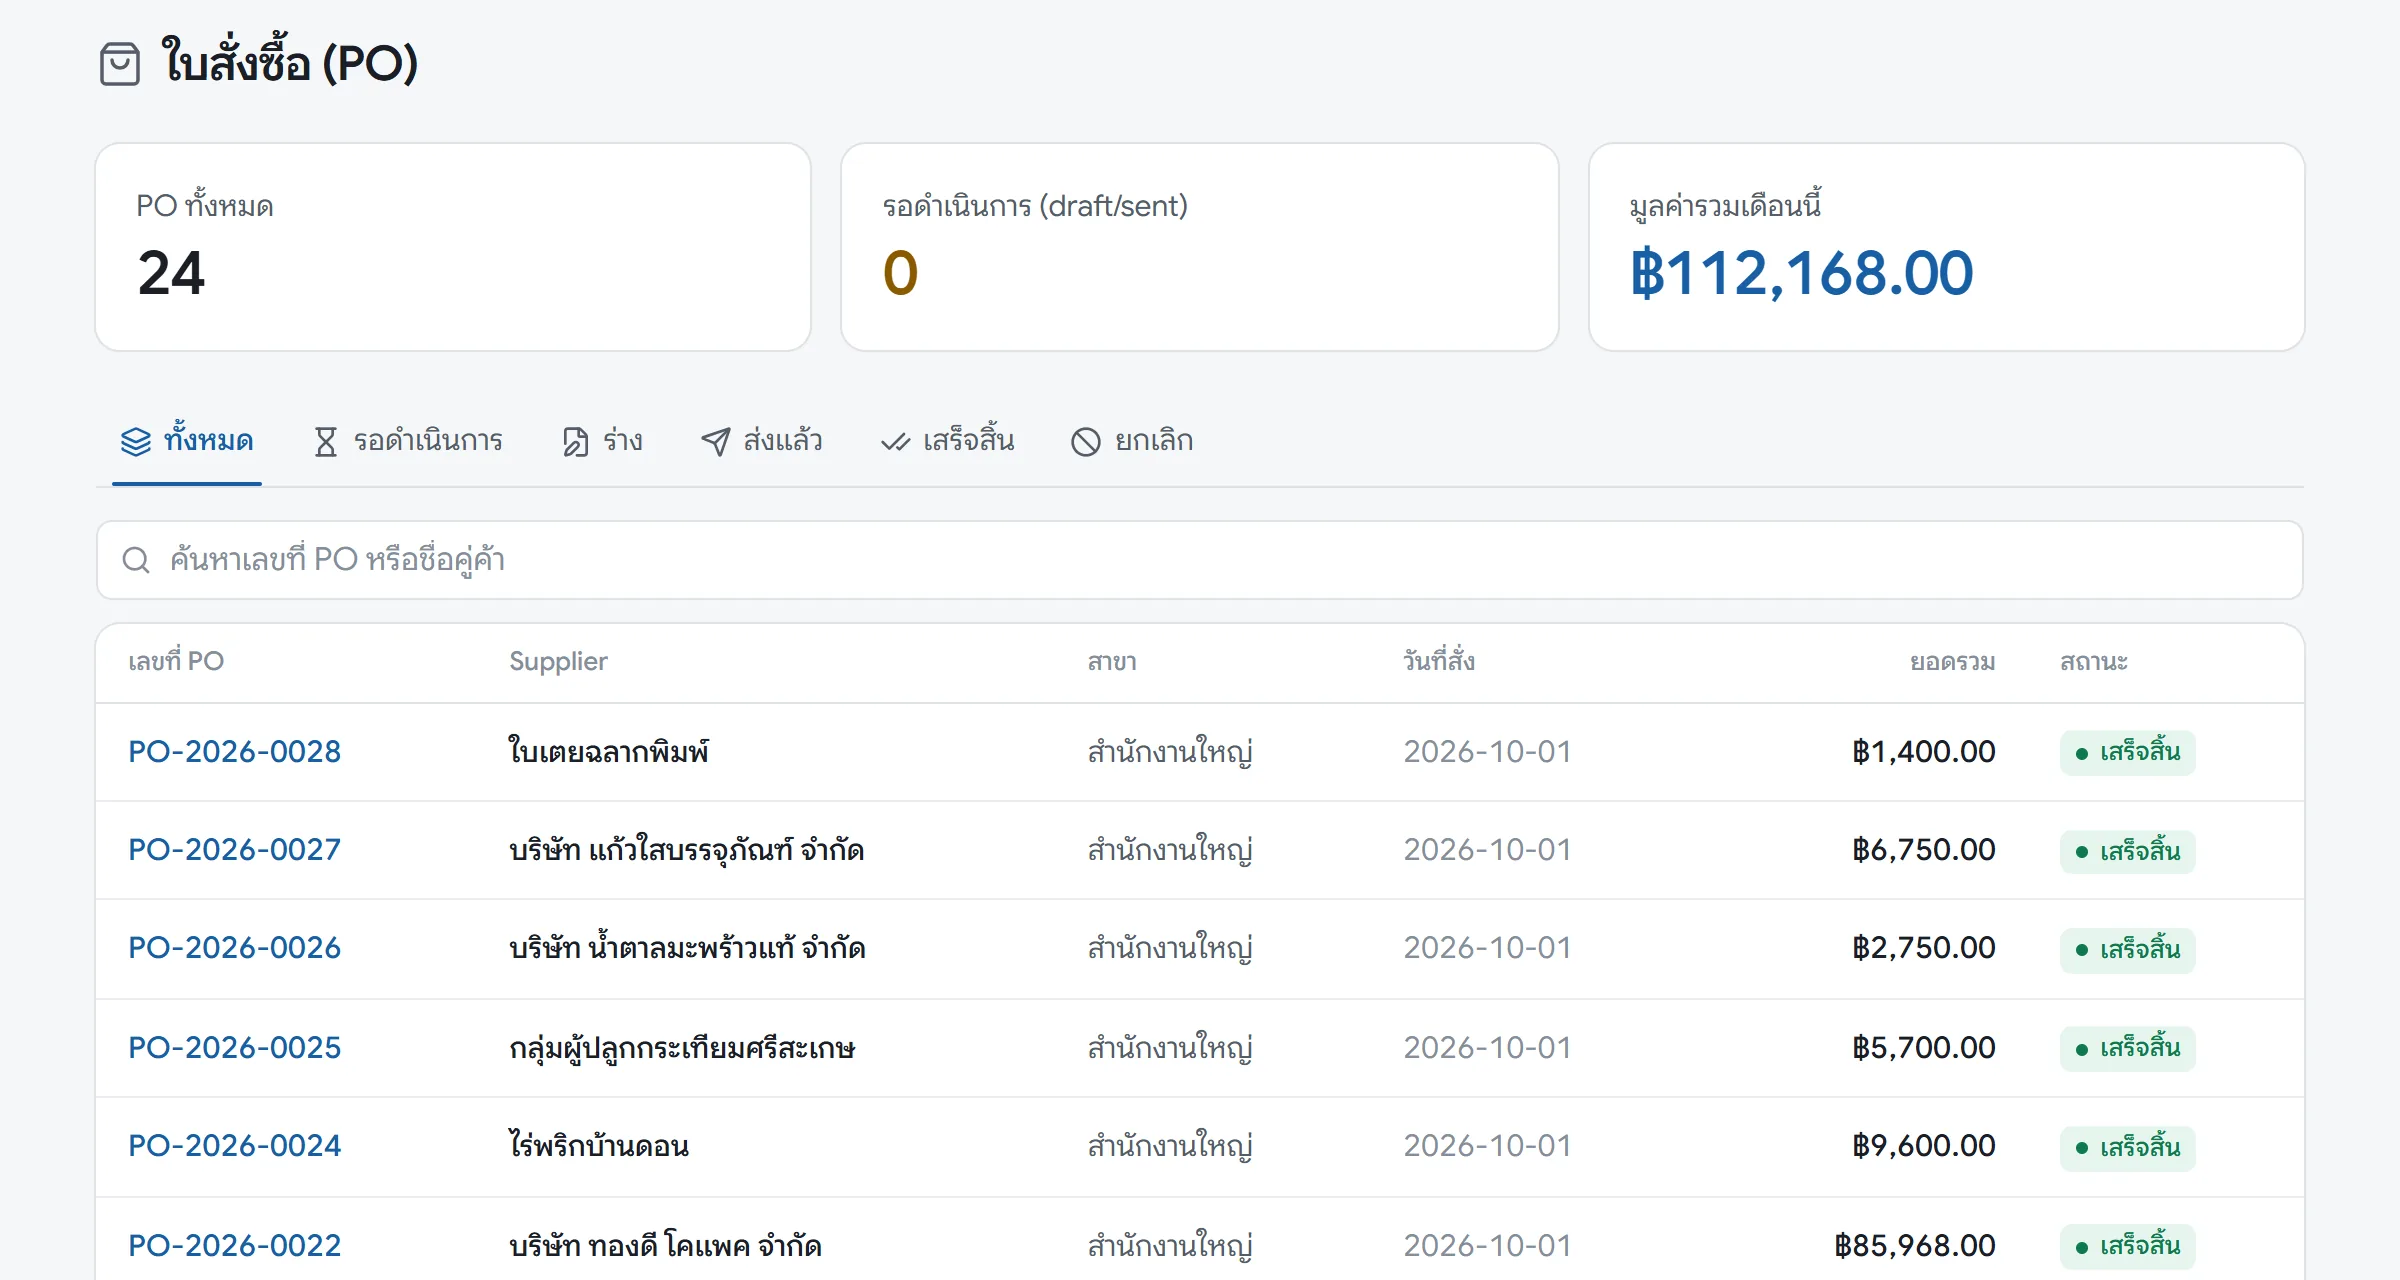Click supplier กลุ่มผู้ปลูกกระเทียมศรีสะเกษ
Image resolution: width=2400 pixels, height=1280 pixels.
coord(682,1048)
